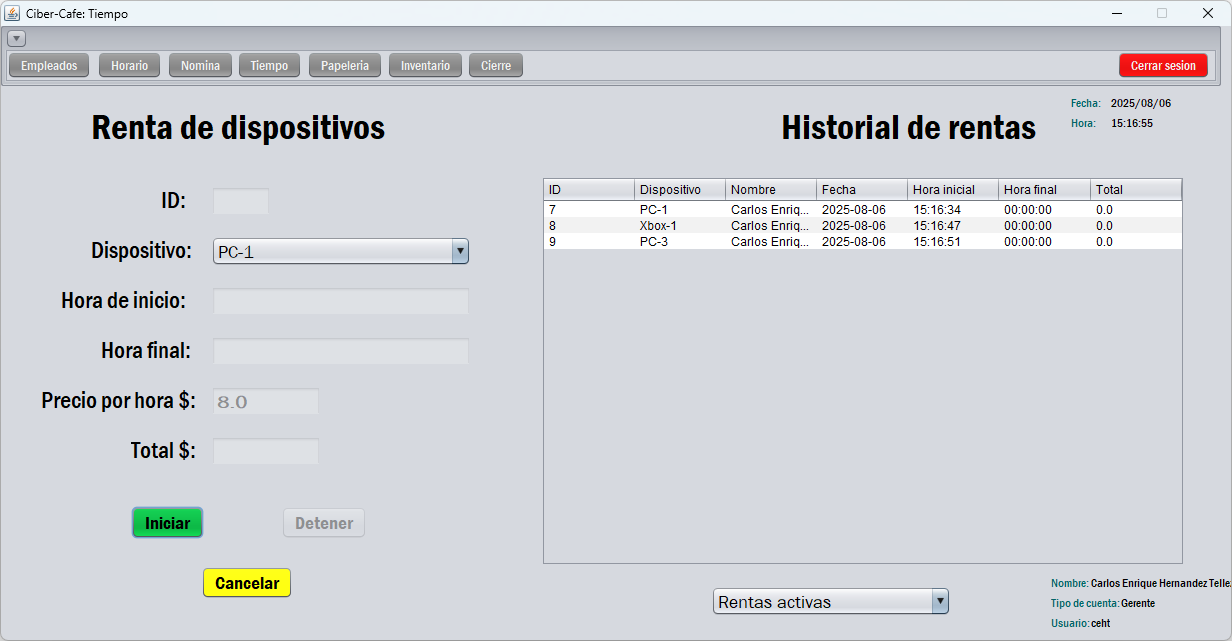Open the Rentas activas dropdown

(x=831, y=602)
